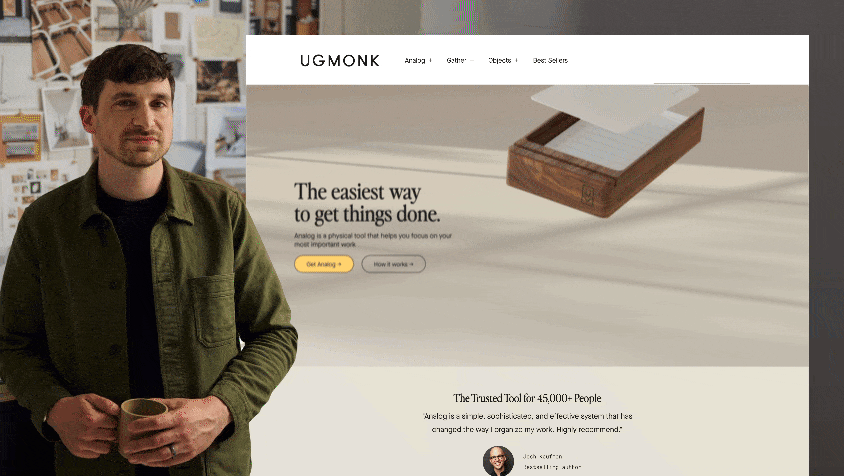The image size is (844, 476).
Task: Go to the Best Sellers page
Action: click(x=550, y=60)
